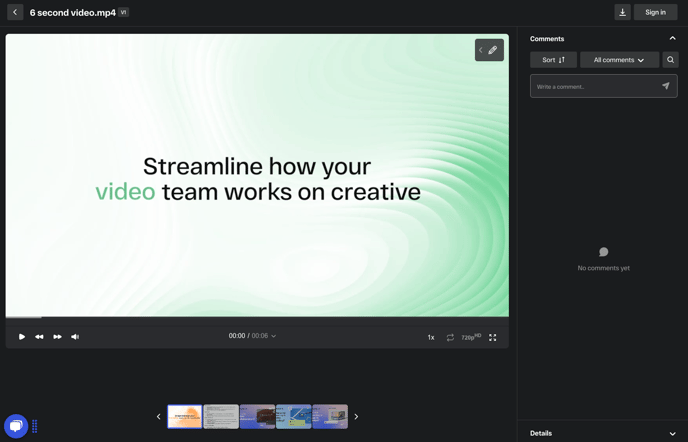Expand the Details section
The width and height of the screenshot is (688, 442).
[672, 433]
